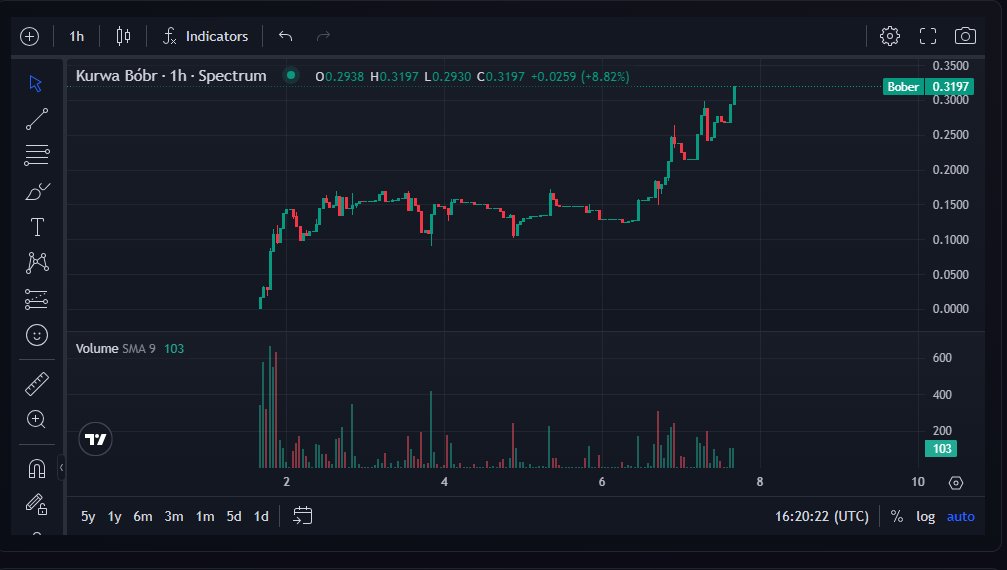The height and width of the screenshot is (570, 1007).
Task: Select the brush drawing tool
Action: click(37, 191)
